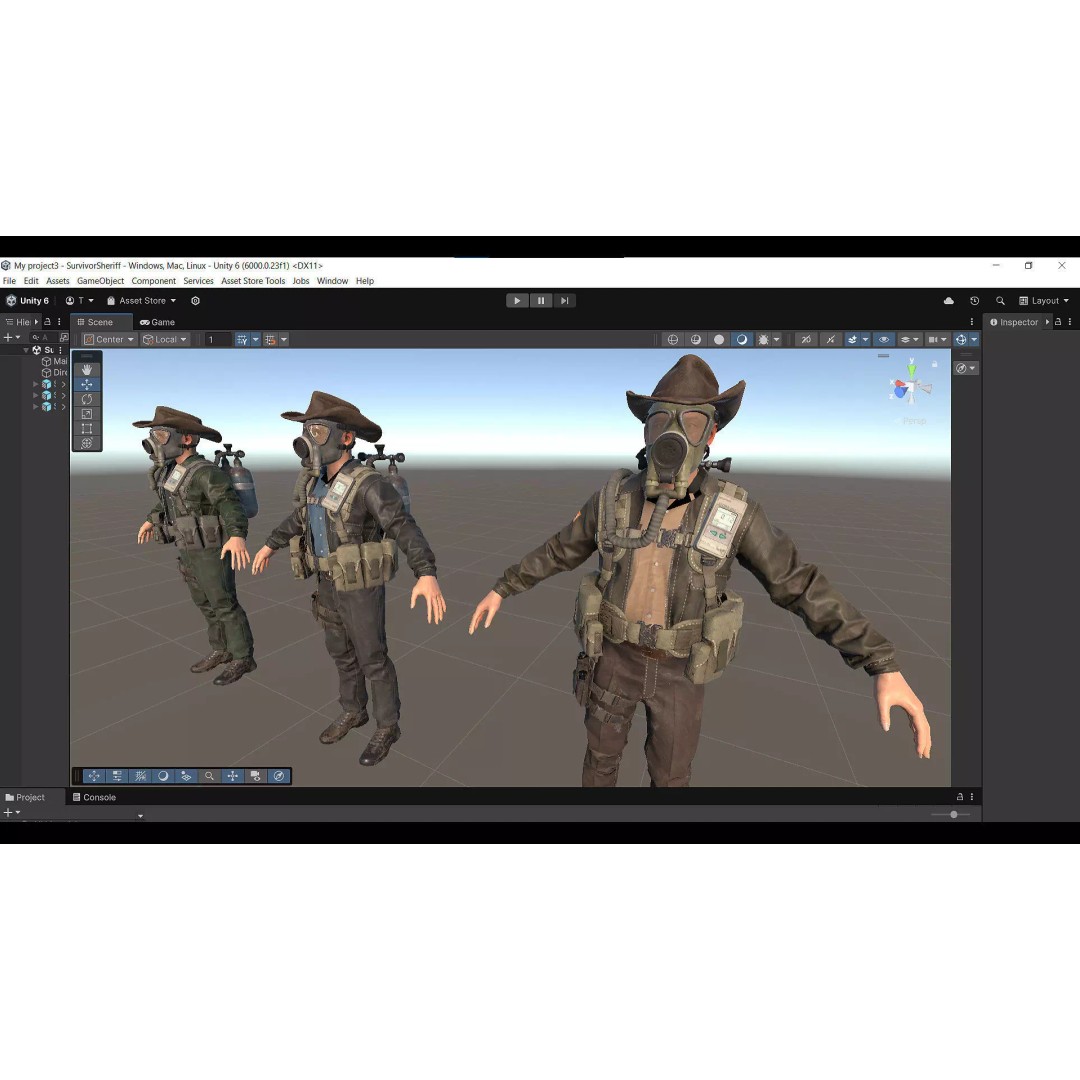Click the Unity 6 logo button
1080x1080 pixels.
[x=28, y=300]
